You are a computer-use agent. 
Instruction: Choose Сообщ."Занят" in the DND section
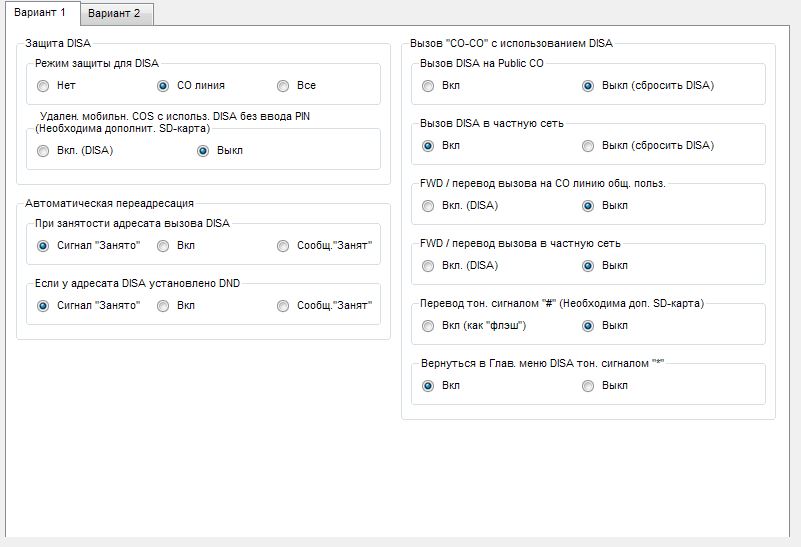click(283, 306)
